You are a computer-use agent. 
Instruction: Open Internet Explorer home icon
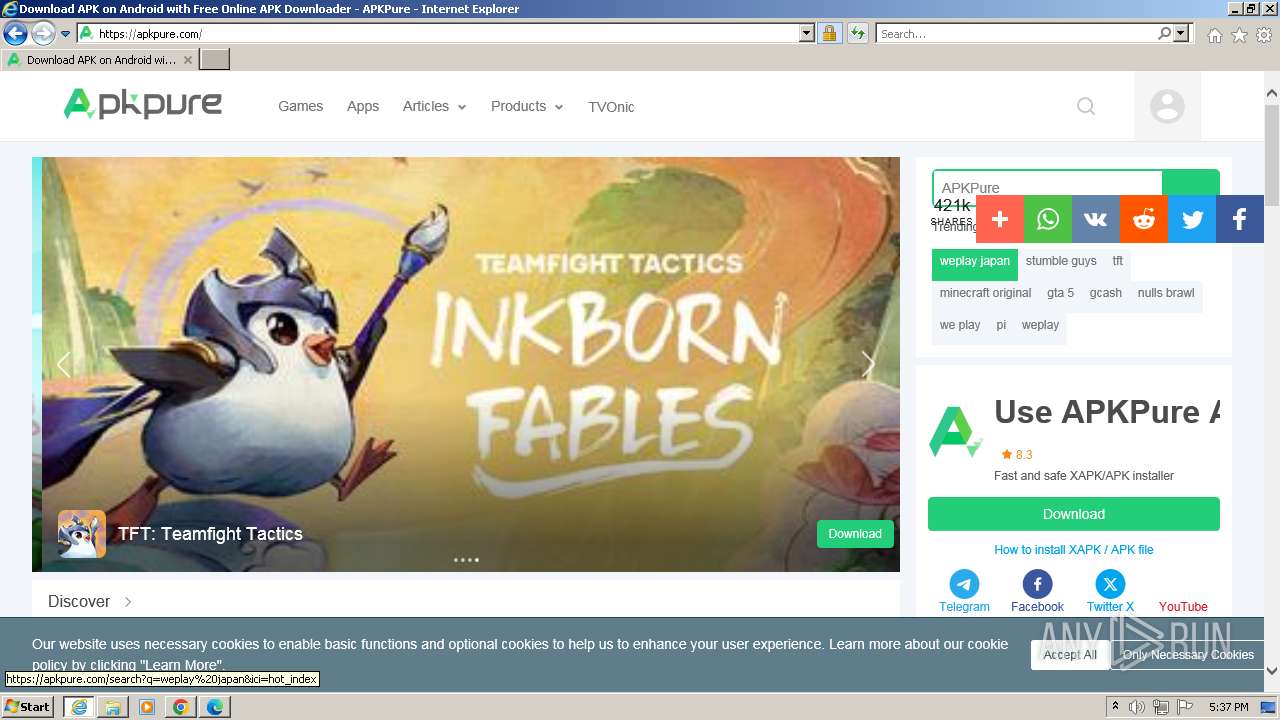[x=1214, y=35]
